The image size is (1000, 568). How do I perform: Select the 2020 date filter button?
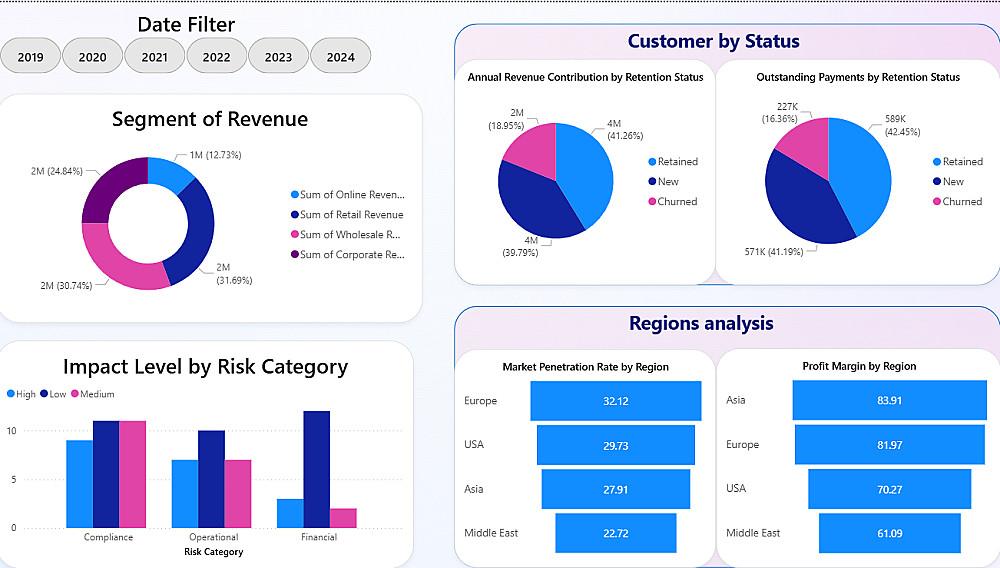coord(92,56)
